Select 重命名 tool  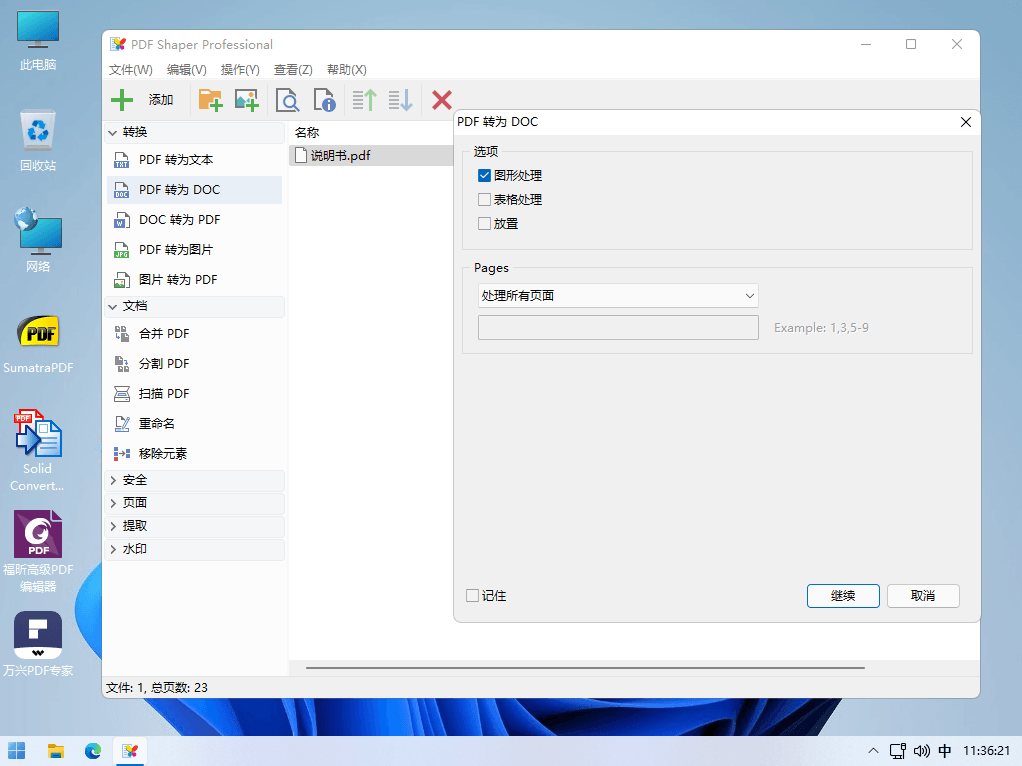194,424
